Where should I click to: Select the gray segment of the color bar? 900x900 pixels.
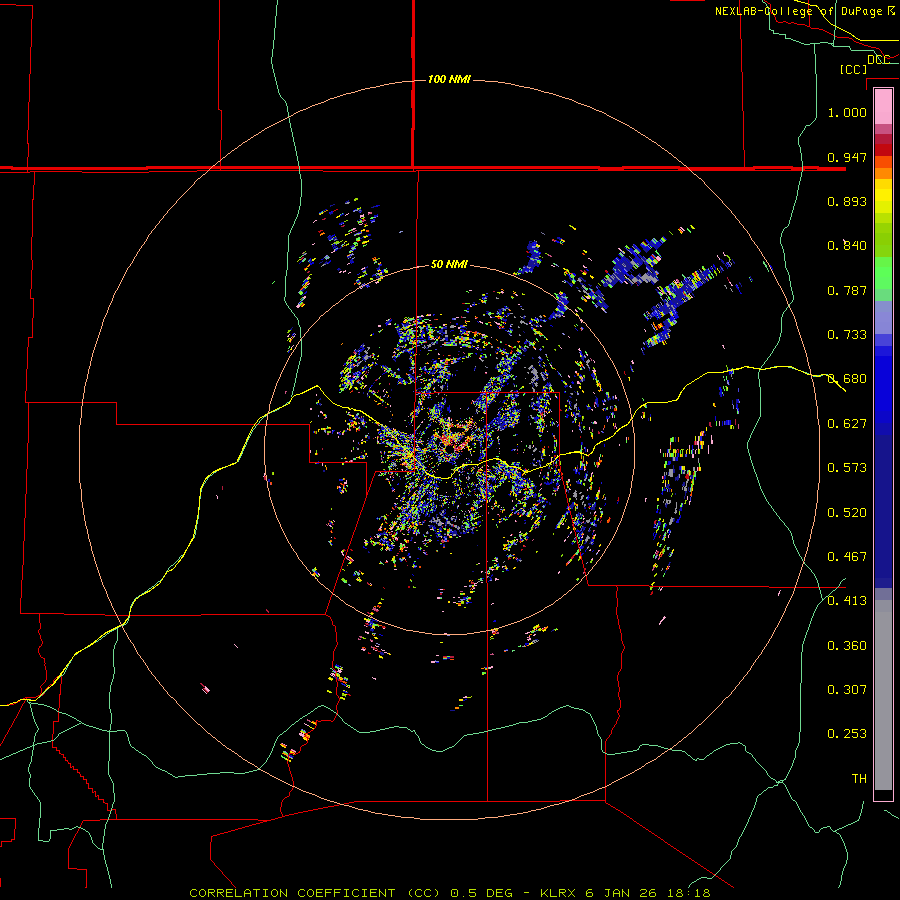(x=883, y=695)
